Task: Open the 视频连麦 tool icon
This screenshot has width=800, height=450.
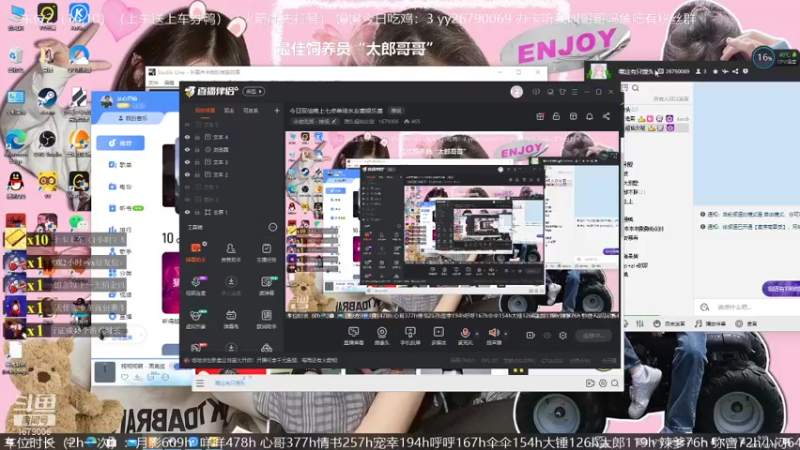Action: pos(196,285)
